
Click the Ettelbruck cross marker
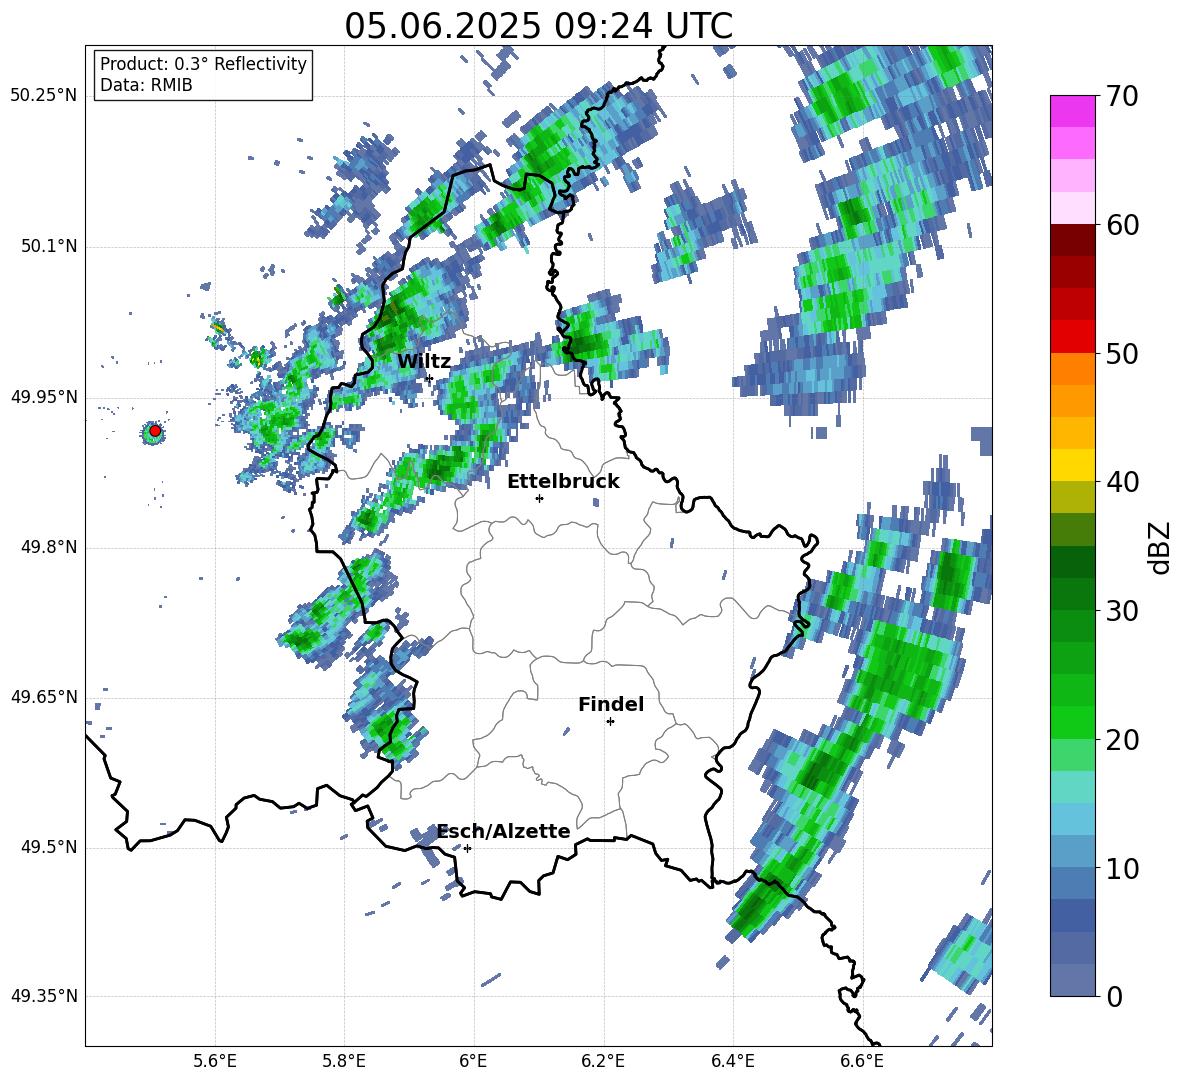(539, 498)
